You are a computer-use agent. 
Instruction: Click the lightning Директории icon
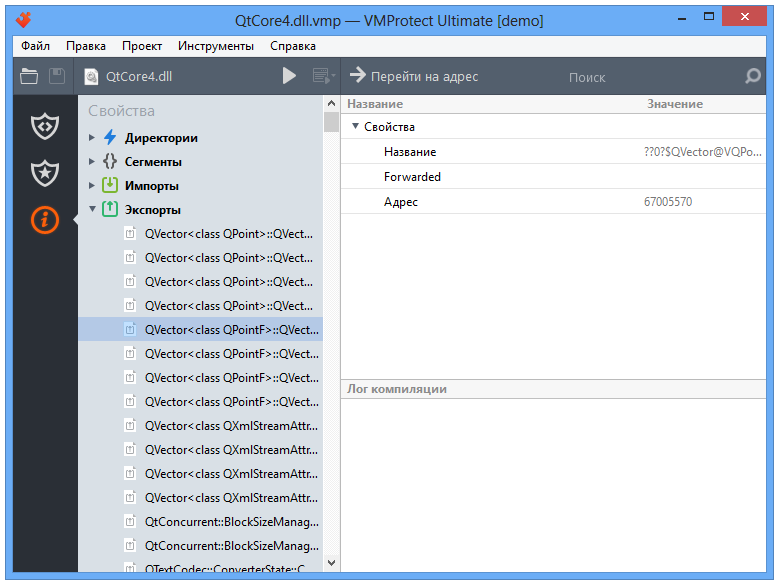110,137
